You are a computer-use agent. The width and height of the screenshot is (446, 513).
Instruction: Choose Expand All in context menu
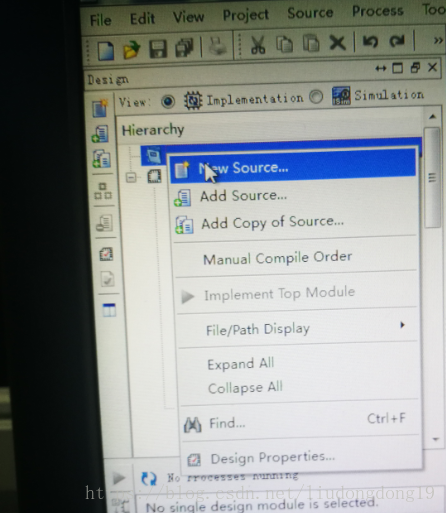coord(240,364)
